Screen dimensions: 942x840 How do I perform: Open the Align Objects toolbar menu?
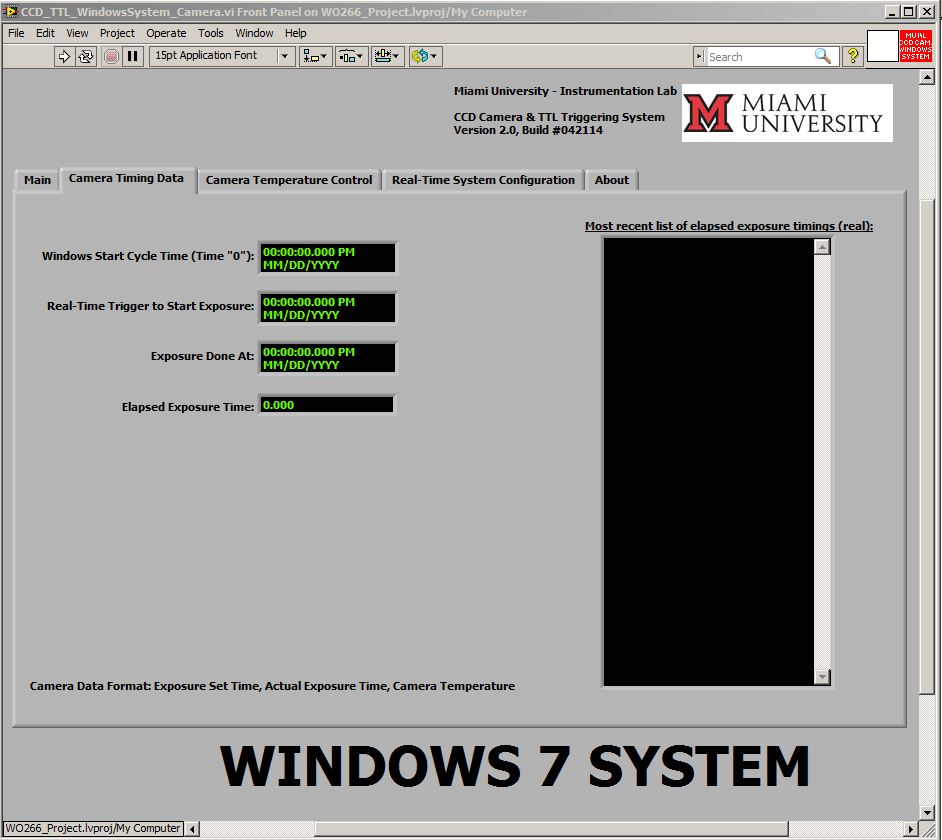point(315,56)
